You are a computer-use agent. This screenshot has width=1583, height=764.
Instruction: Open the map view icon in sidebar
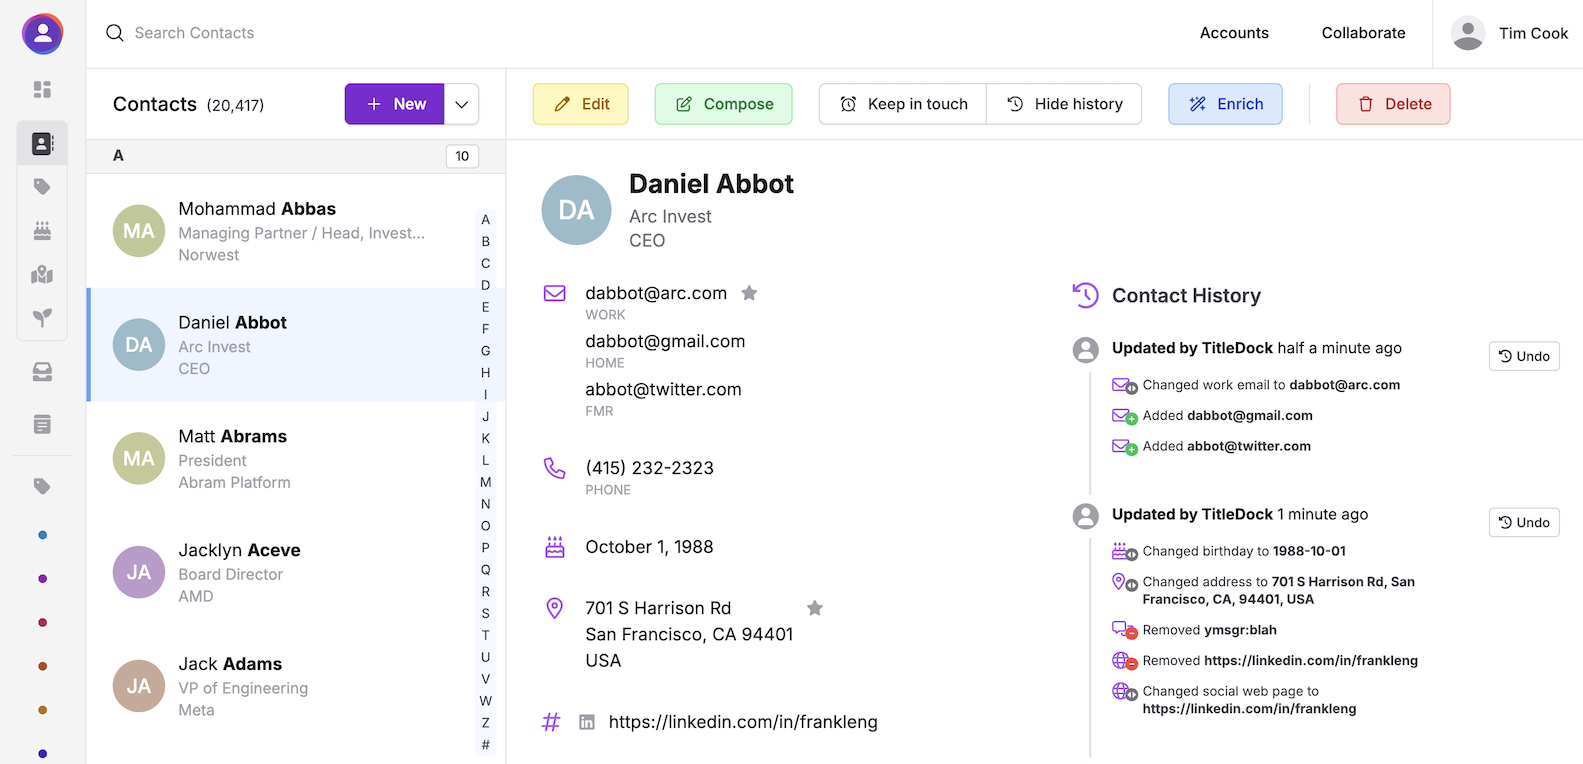pos(42,275)
